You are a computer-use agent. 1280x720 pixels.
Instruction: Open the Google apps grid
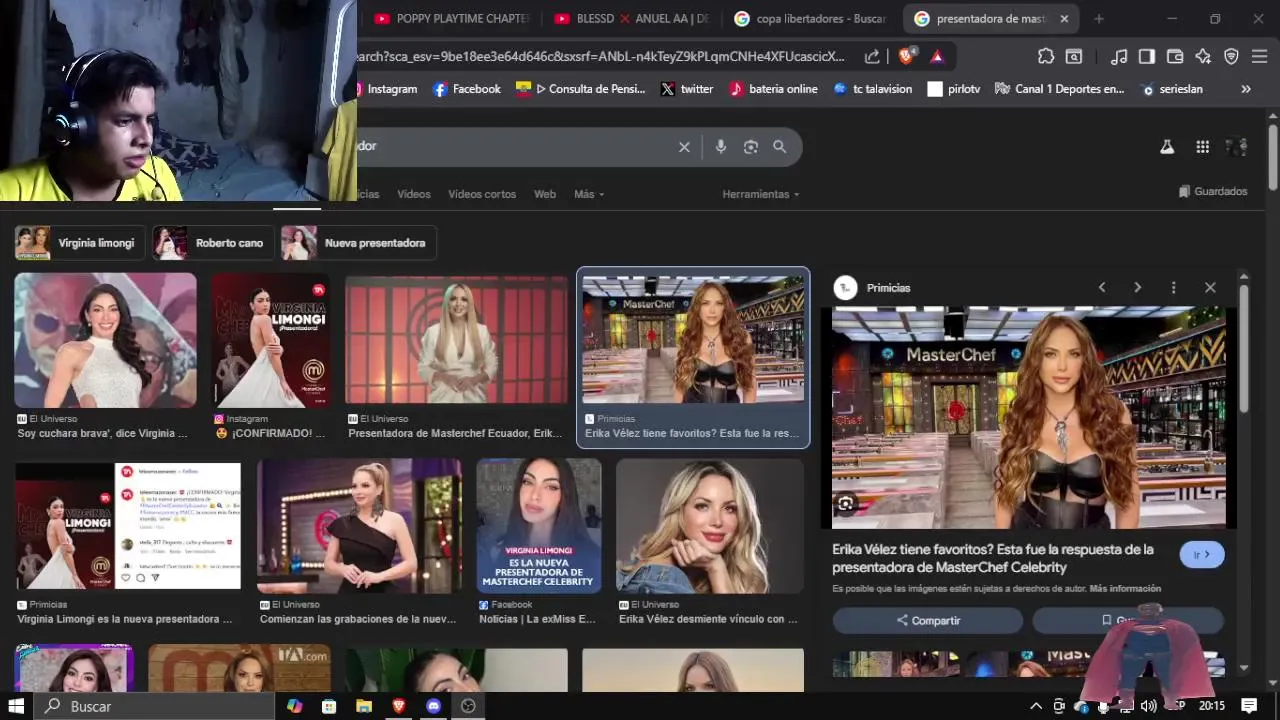(x=1203, y=147)
